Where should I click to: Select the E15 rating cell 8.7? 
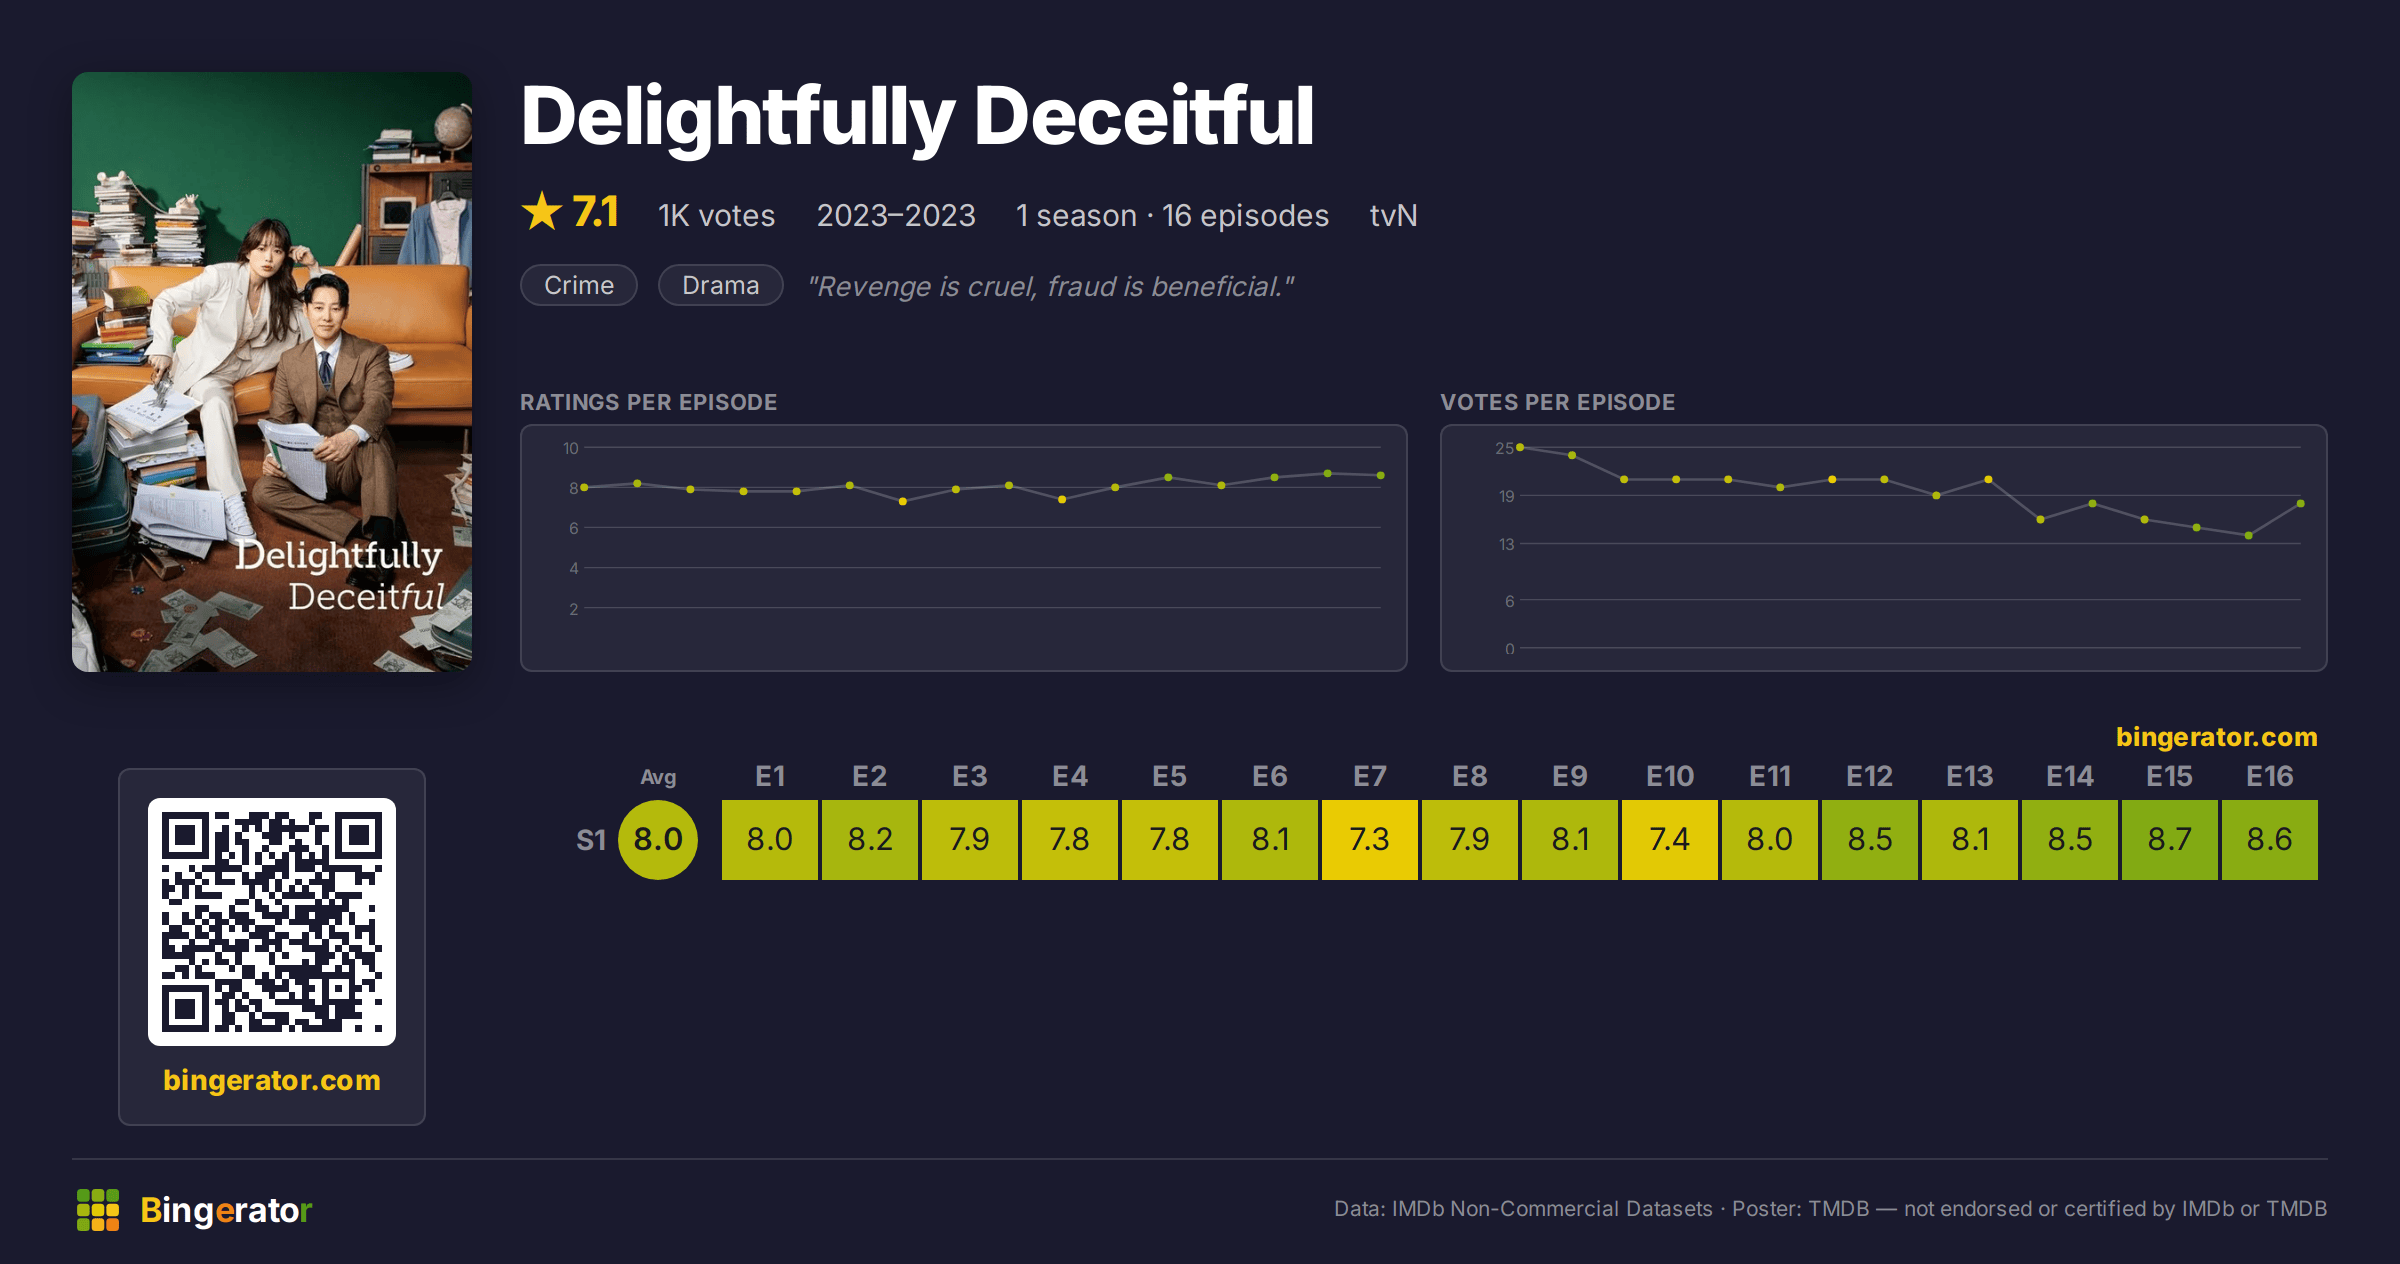[x=2170, y=840]
